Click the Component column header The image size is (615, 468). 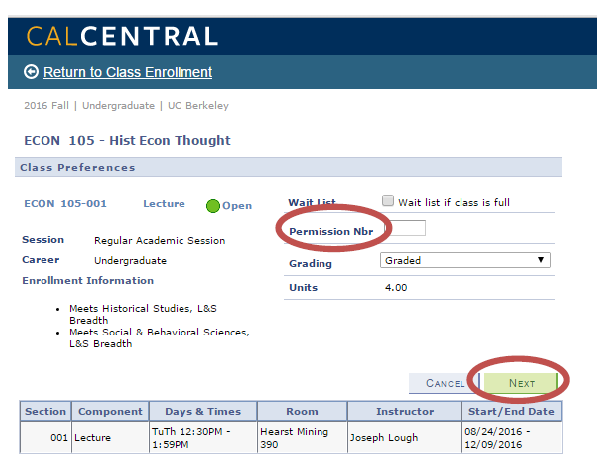pos(110,412)
